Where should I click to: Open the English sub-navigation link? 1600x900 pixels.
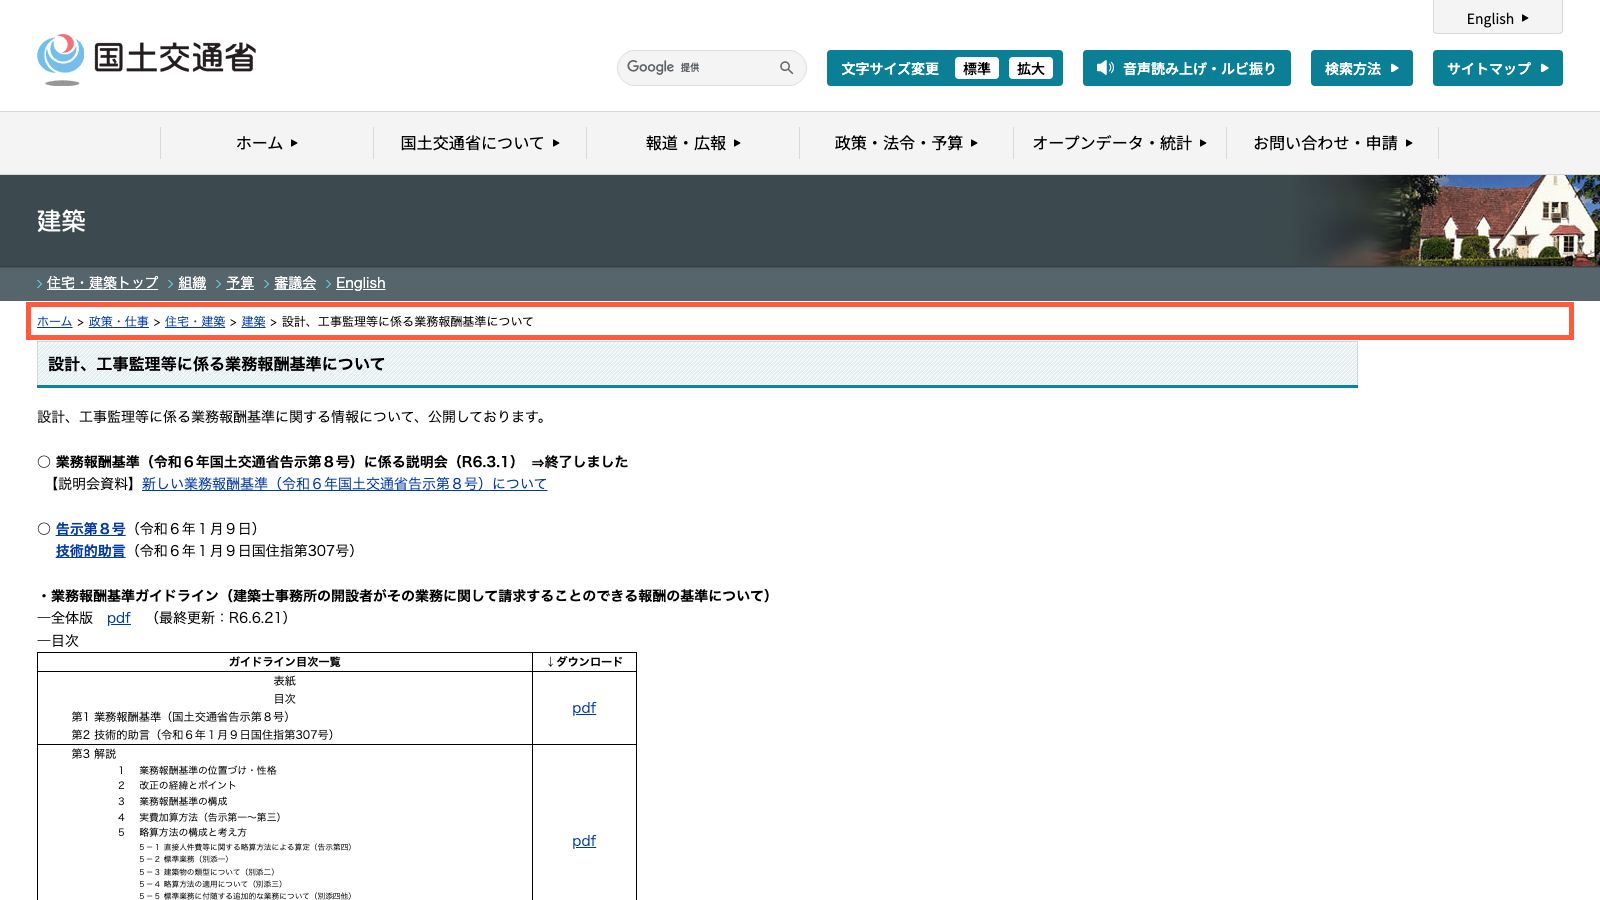[x=360, y=283]
